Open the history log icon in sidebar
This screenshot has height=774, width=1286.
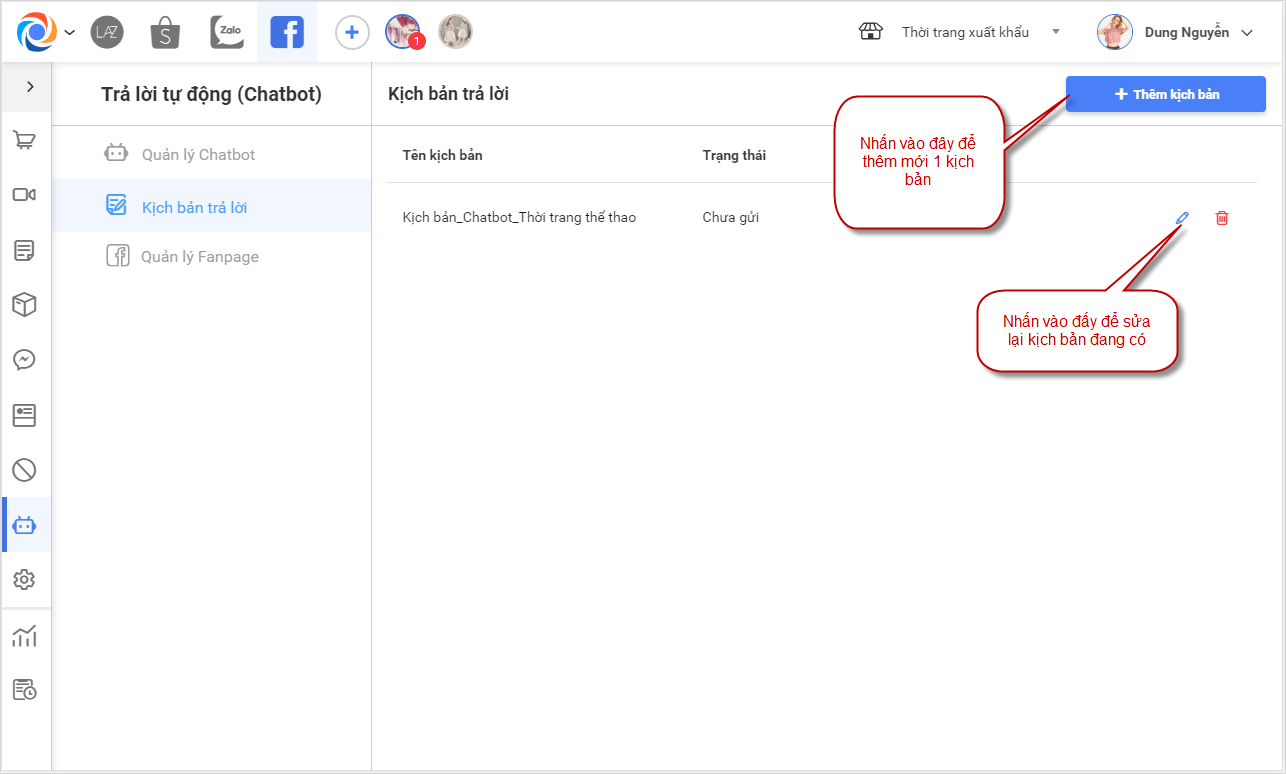point(24,689)
